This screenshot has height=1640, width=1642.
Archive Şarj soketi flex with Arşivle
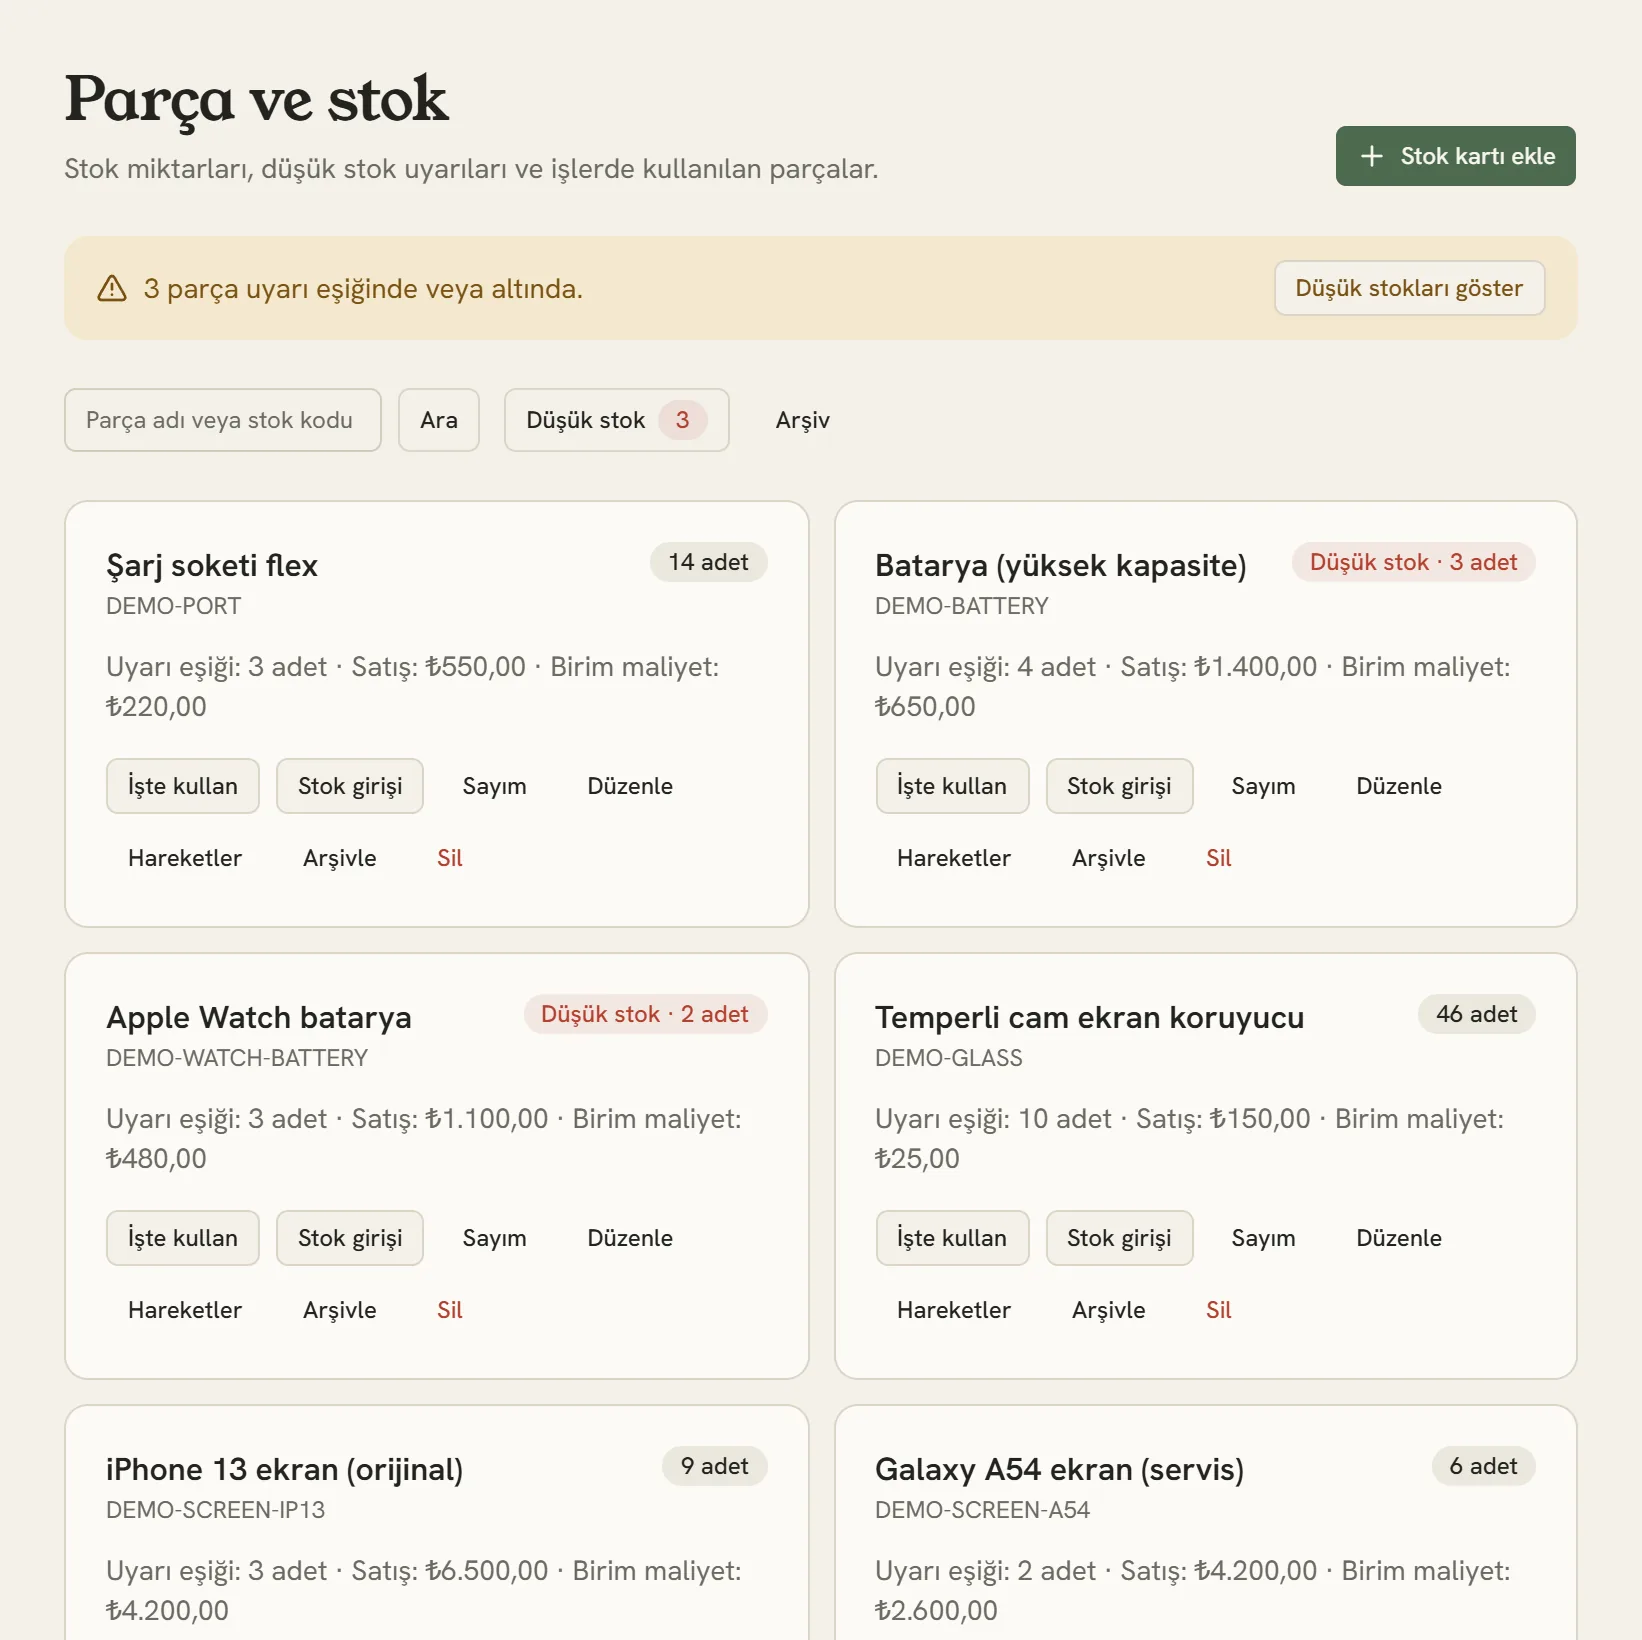click(x=340, y=858)
